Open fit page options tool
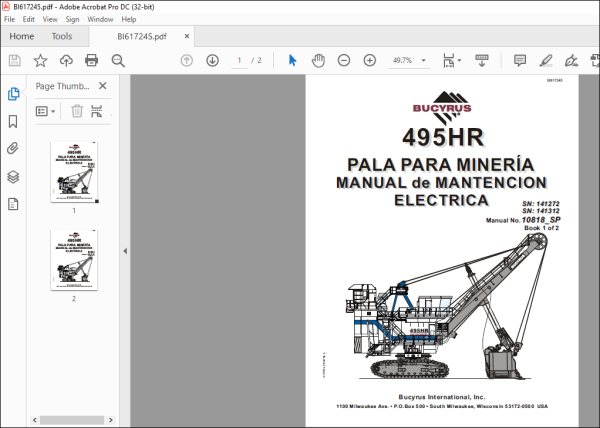This screenshot has height=428, width=600. coord(448,60)
